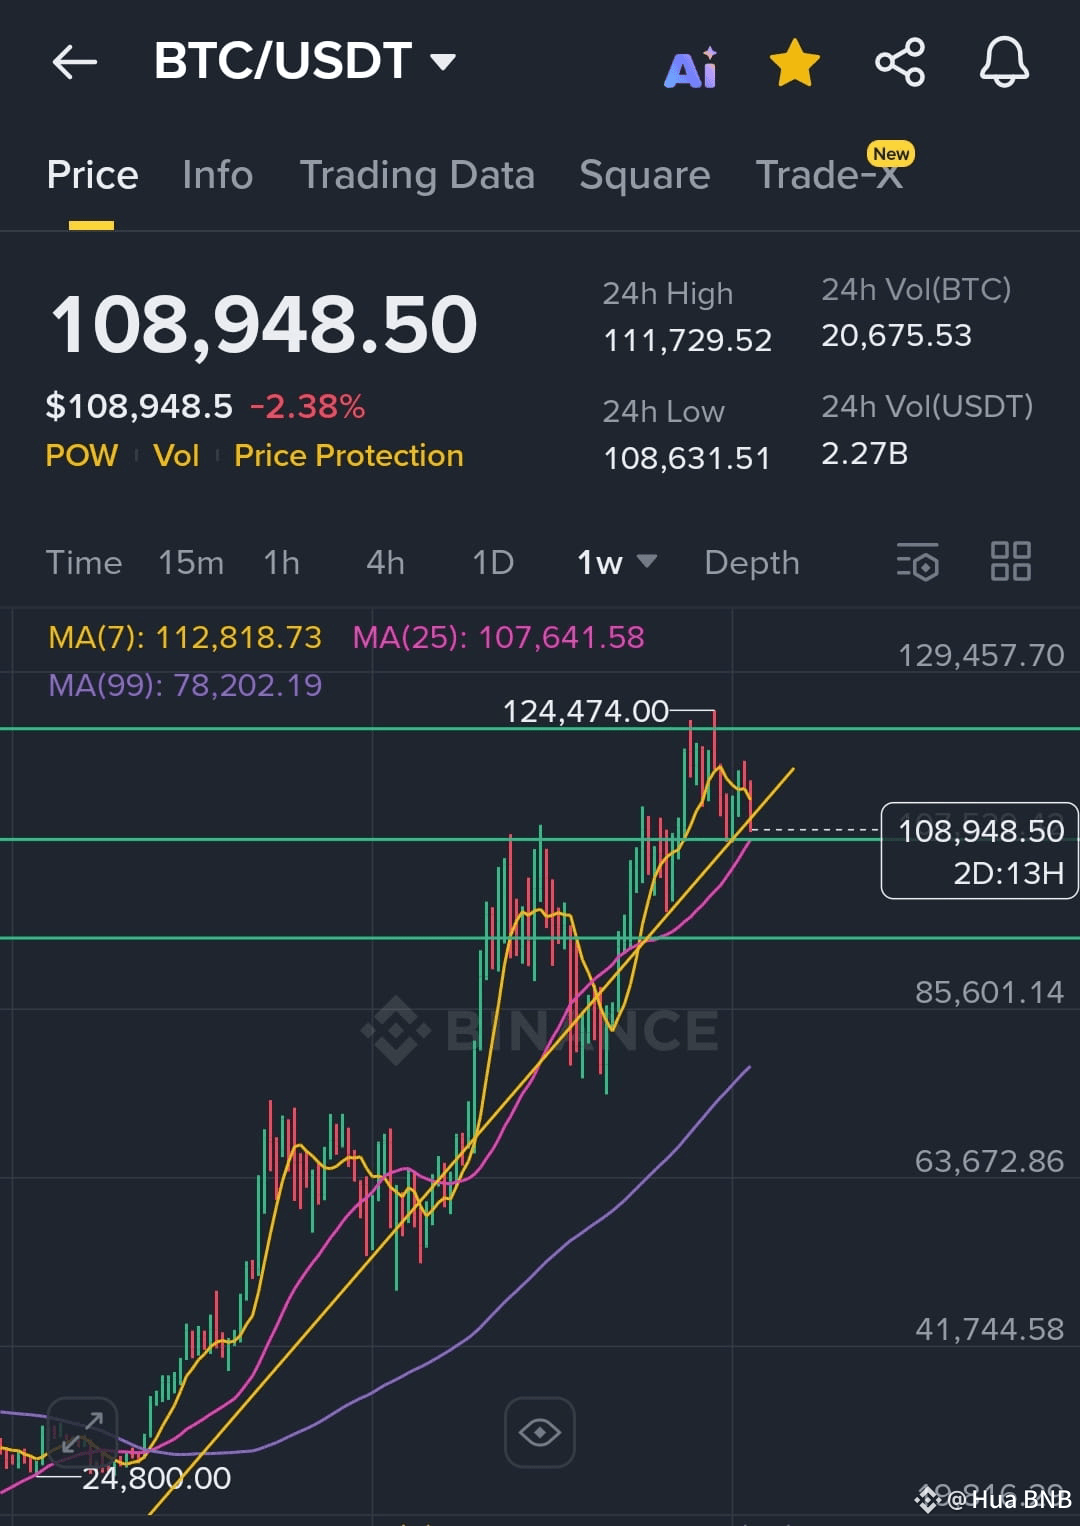This screenshot has height=1526, width=1080.
Task: Toggle the yellow favorite star
Action: [795, 63]
